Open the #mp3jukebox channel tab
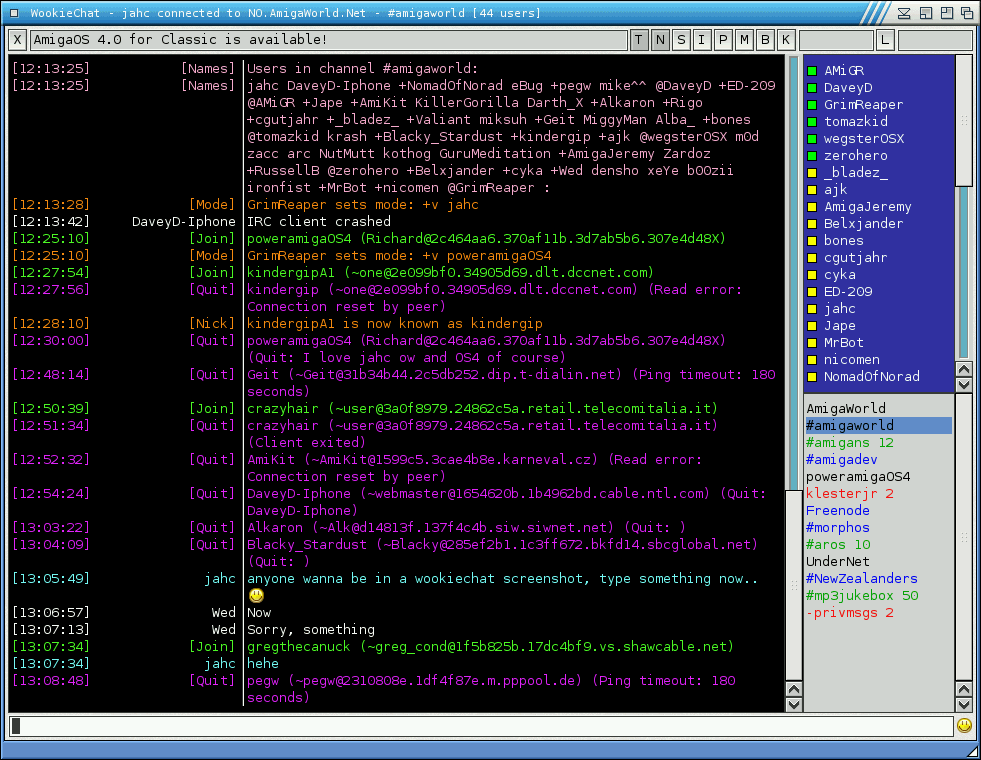981x760 pixels. pyautogui.click(x=862, y=595)
